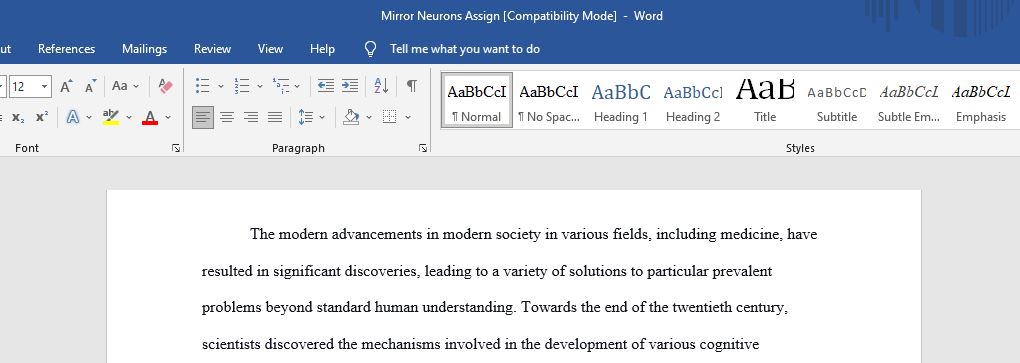Apply the Subtle Emphasis style
This screenshot has height=363, width=1020.
click(x=909, y=100)
